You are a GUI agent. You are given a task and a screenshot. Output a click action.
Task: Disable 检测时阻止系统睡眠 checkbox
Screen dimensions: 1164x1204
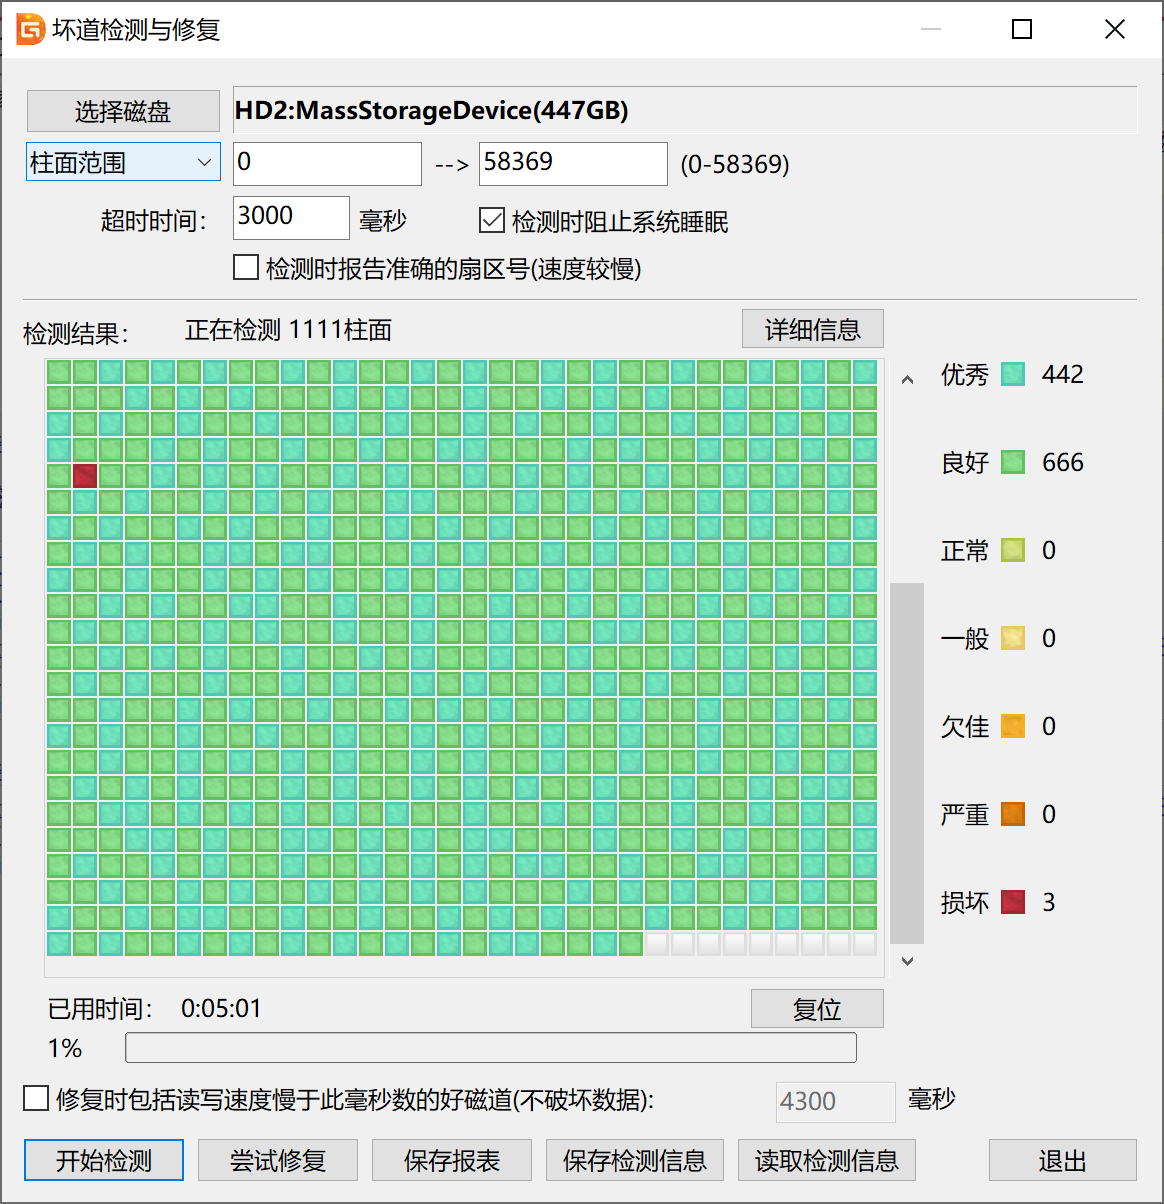tap(492, 221)
